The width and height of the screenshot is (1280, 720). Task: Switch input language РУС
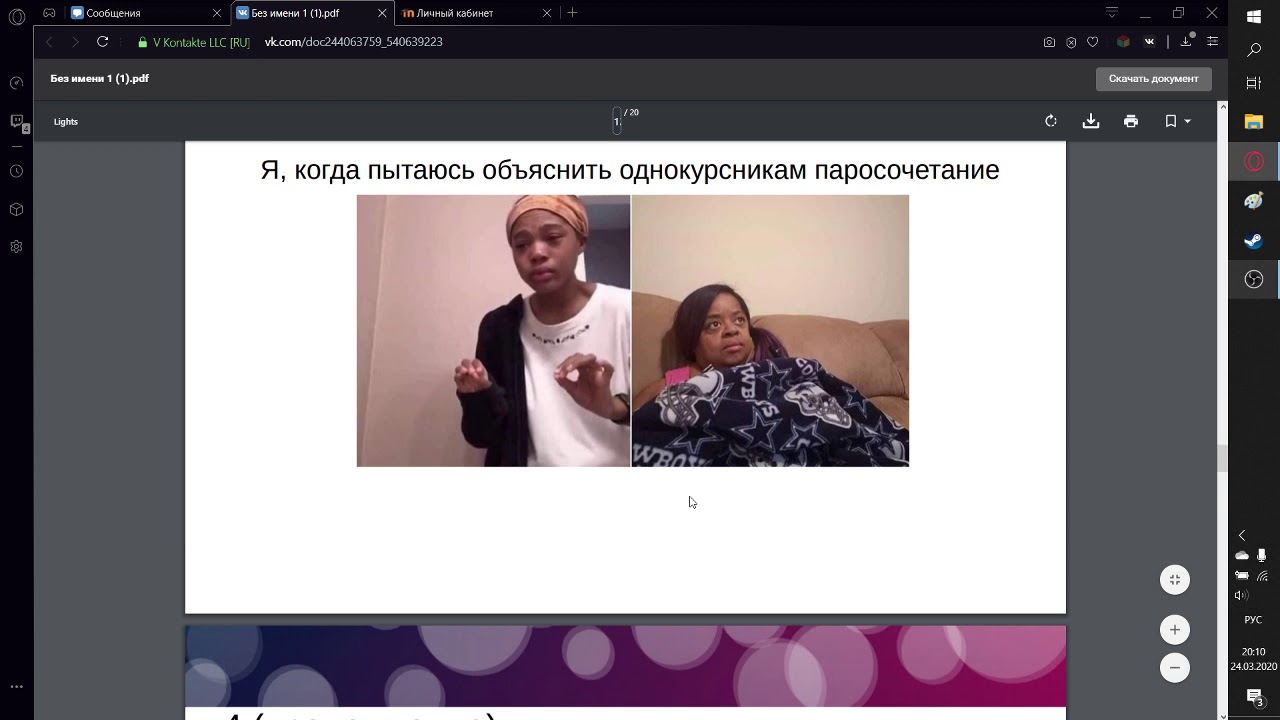point(1253,620)
